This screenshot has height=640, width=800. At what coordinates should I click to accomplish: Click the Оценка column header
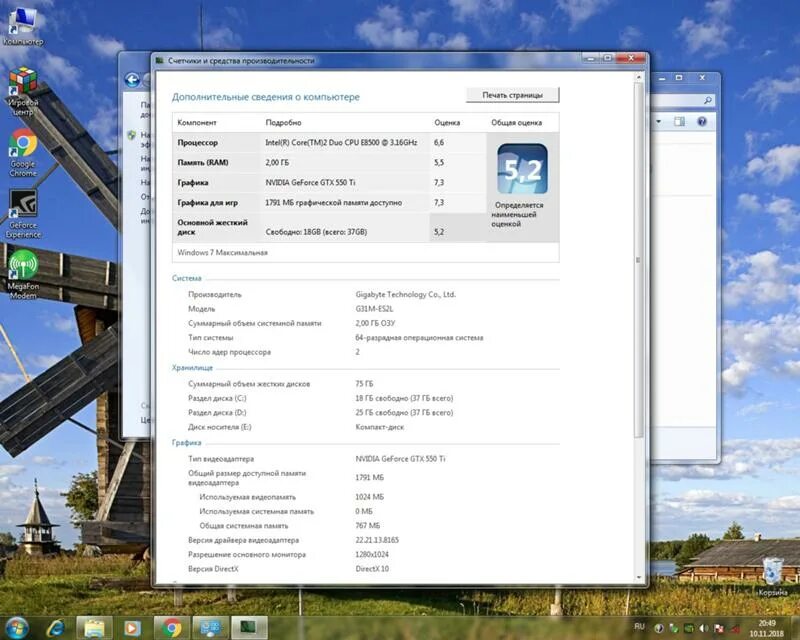pos(447,122)
